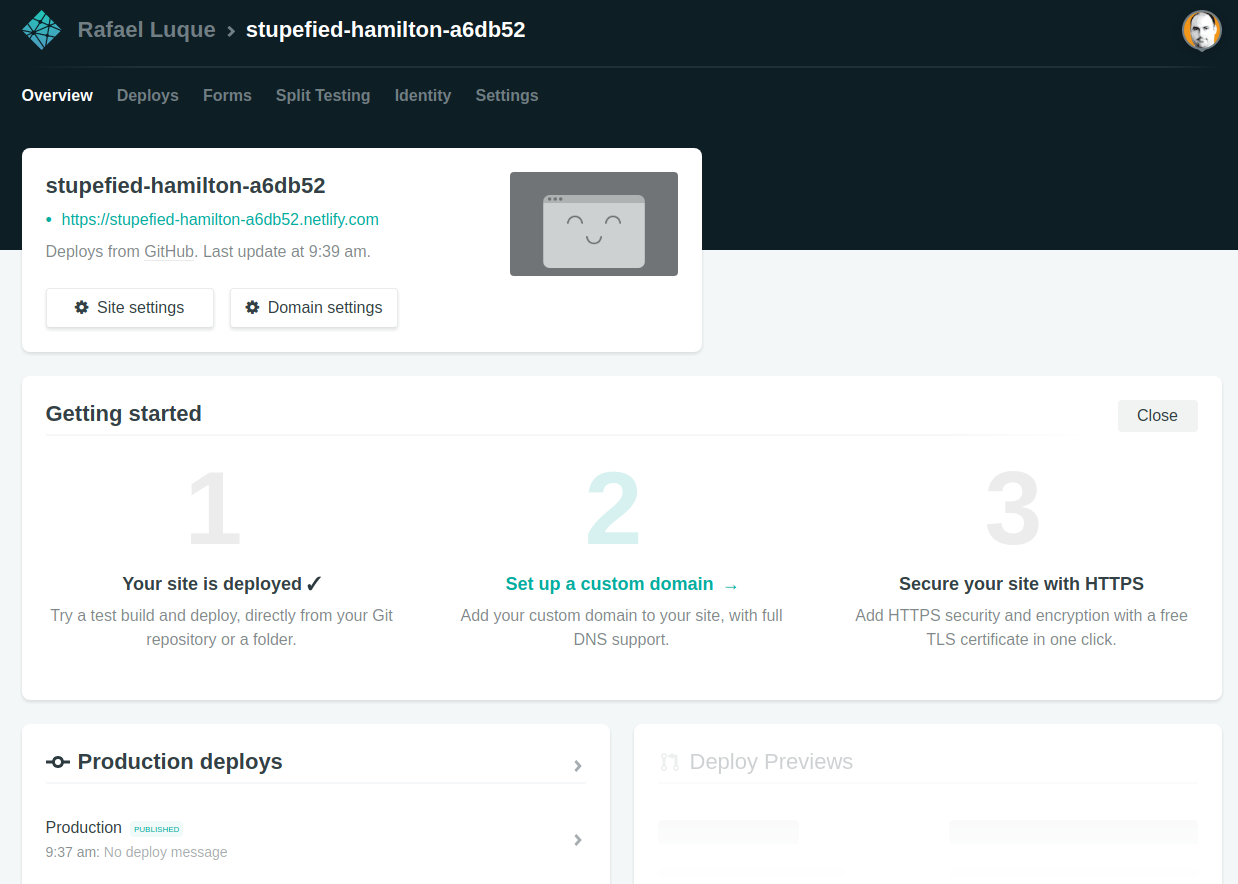Viewport: 1238px width, 884px height.
Task: Go to the Overview tab
Action: [57, 96]
